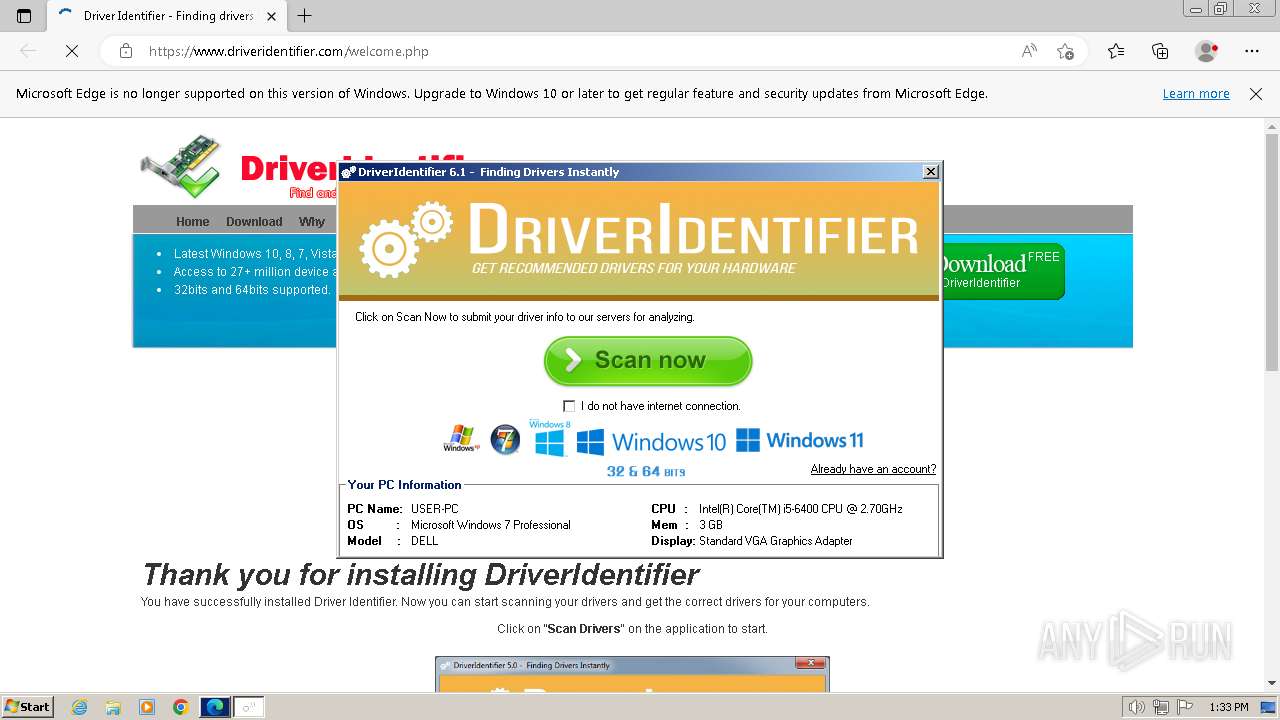
Task: Open the Windows Start menu
Action: pyautogui.click(x=27, y=707)
